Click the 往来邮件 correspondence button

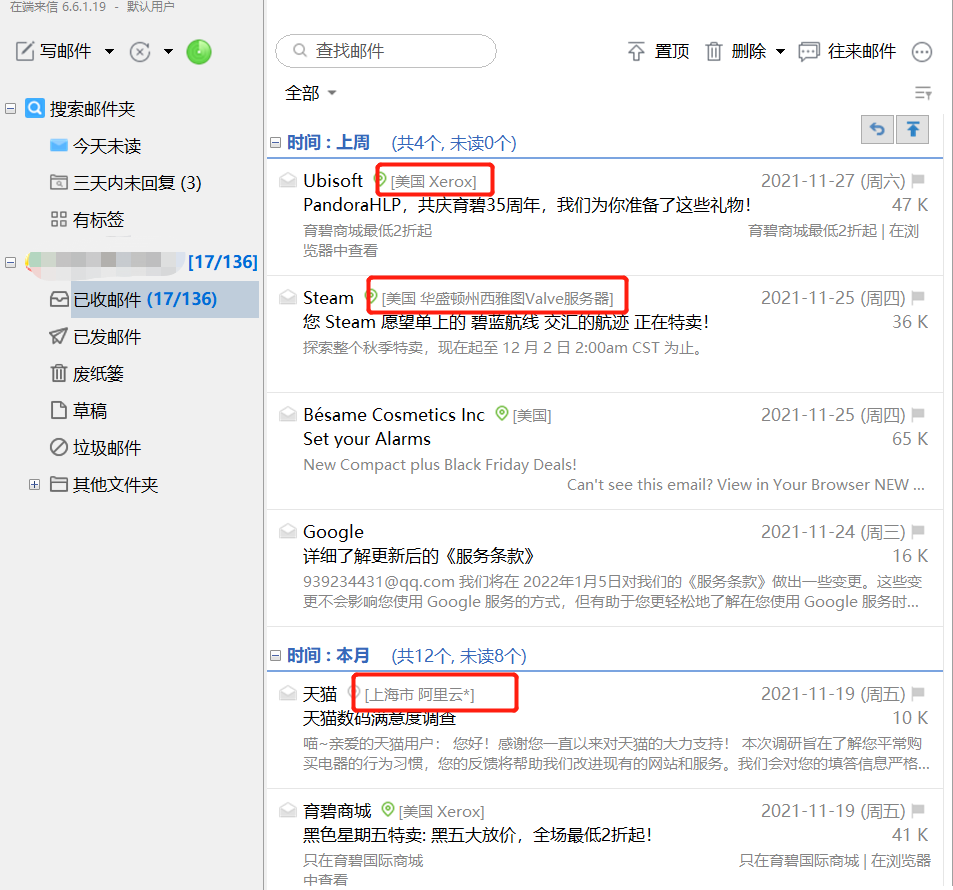point(847,52)
